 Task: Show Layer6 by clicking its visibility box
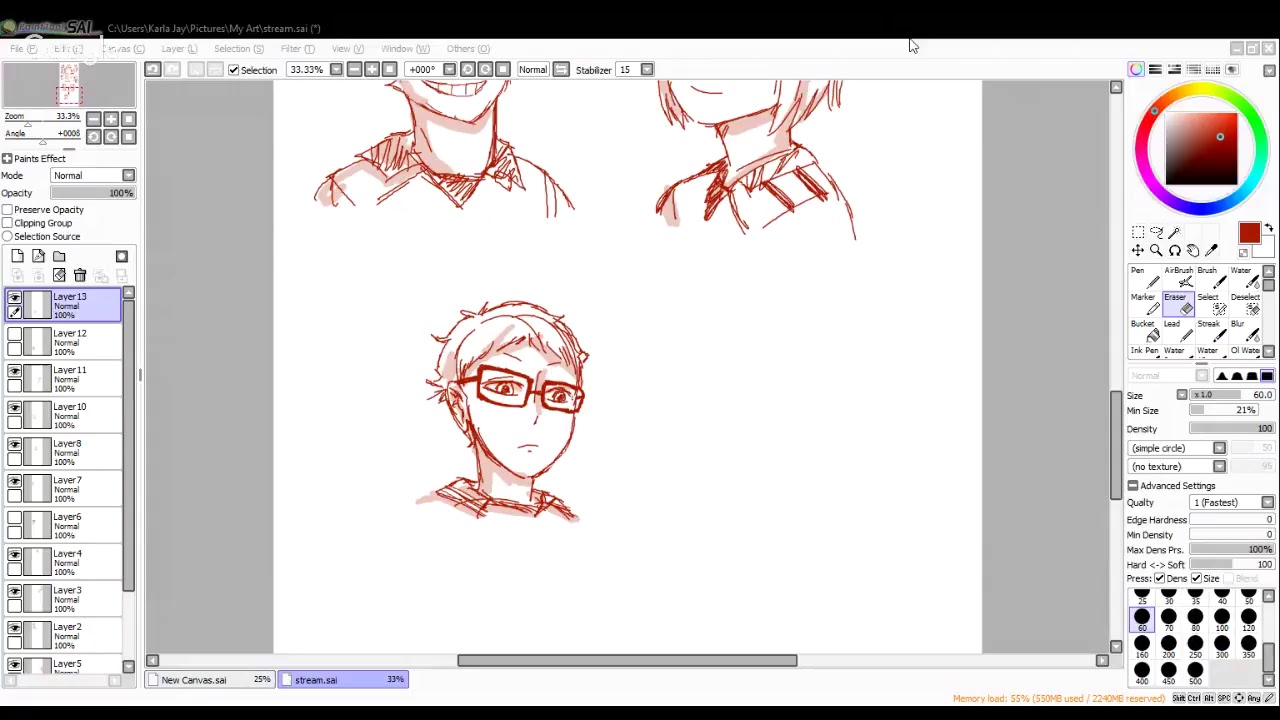tap(14, 519)
